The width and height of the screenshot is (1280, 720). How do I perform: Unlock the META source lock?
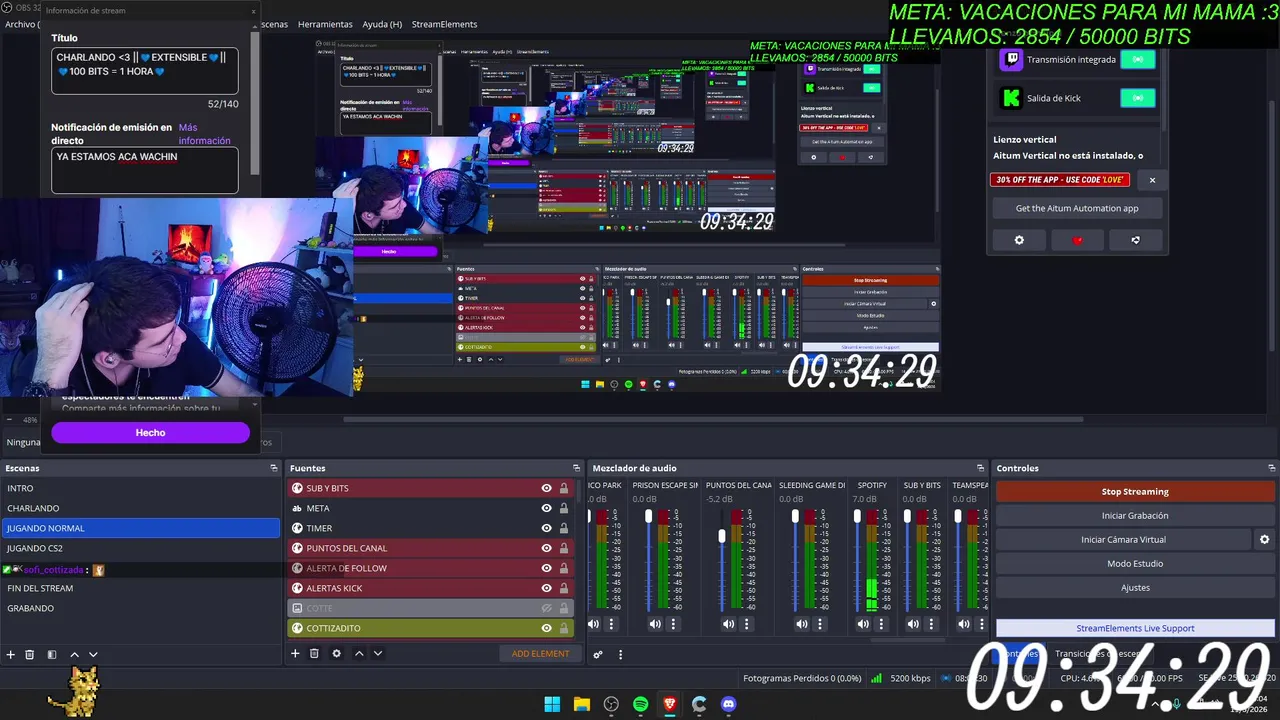564,508
